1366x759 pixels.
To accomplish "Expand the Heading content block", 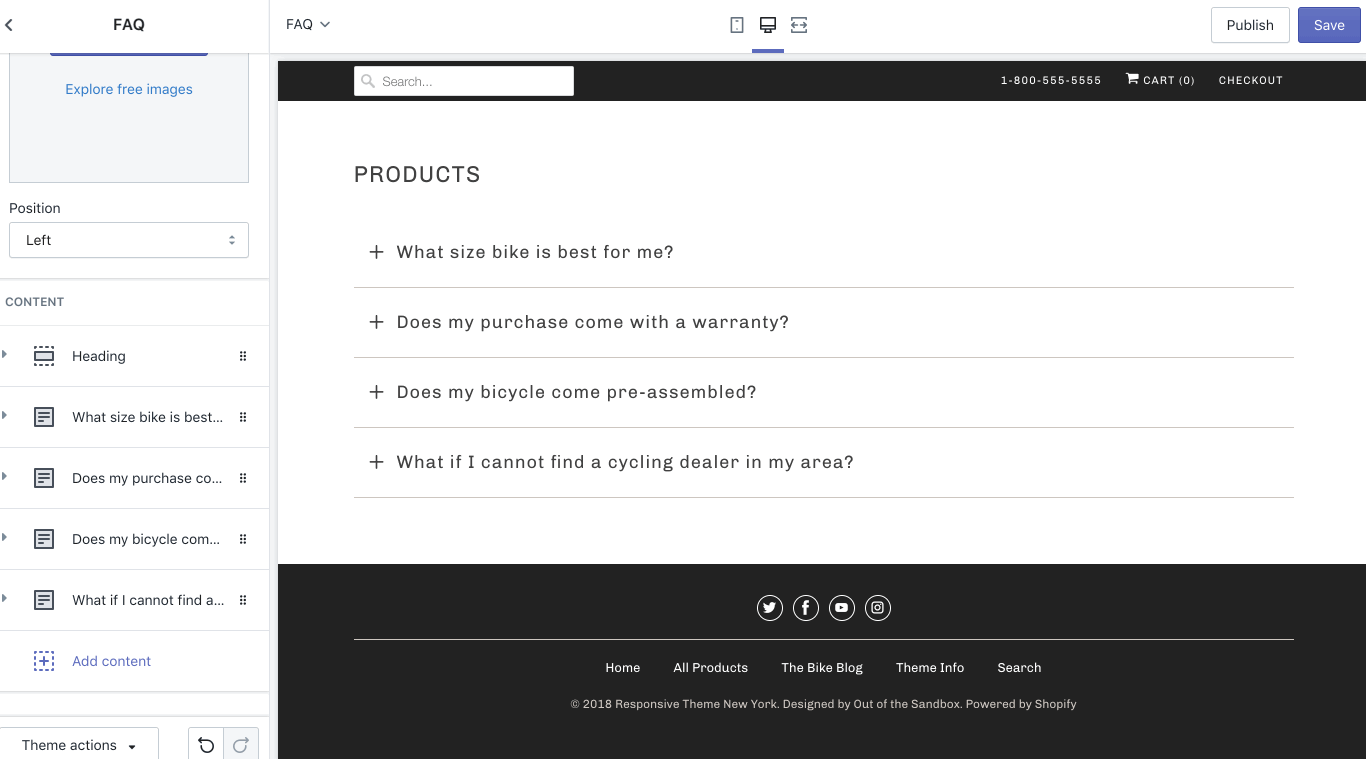I will pos(5,355).
